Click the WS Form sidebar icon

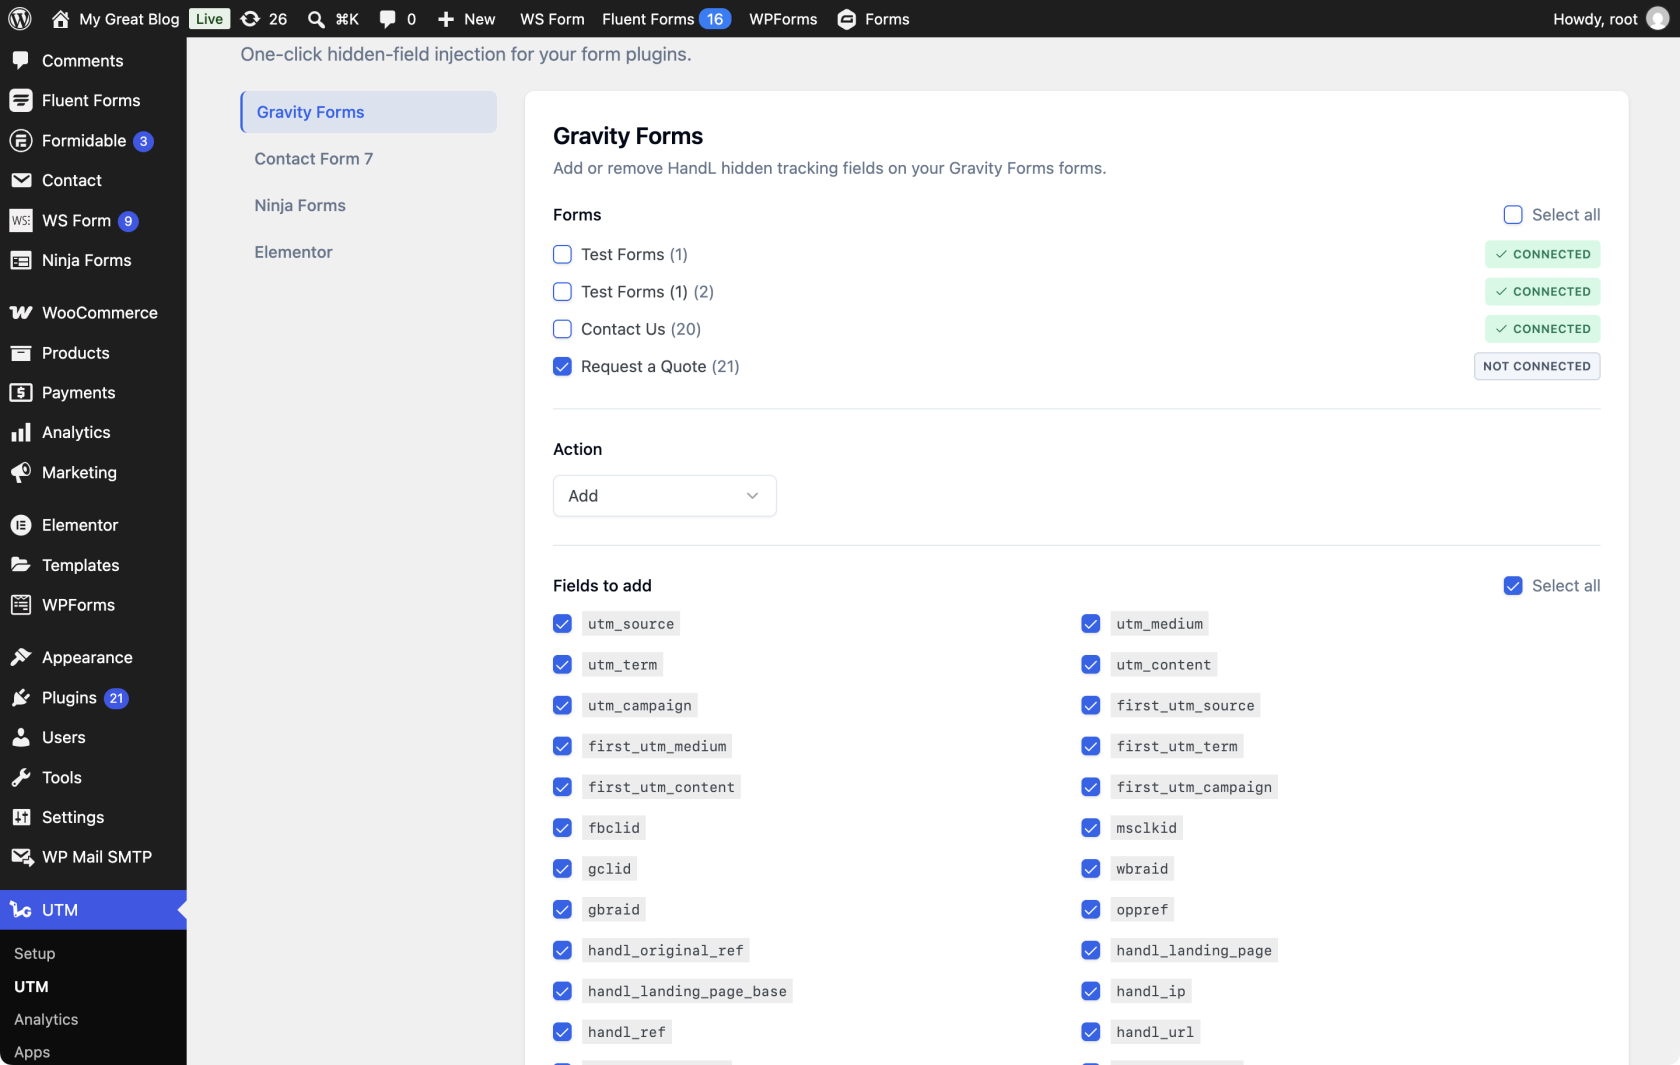point(21,221)
